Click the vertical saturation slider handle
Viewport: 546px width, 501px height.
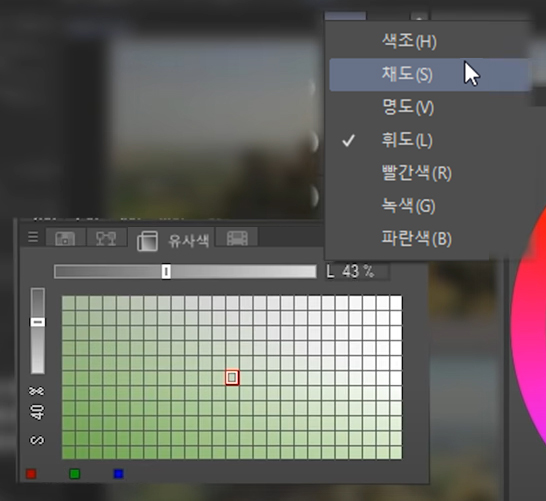[38, 322]
